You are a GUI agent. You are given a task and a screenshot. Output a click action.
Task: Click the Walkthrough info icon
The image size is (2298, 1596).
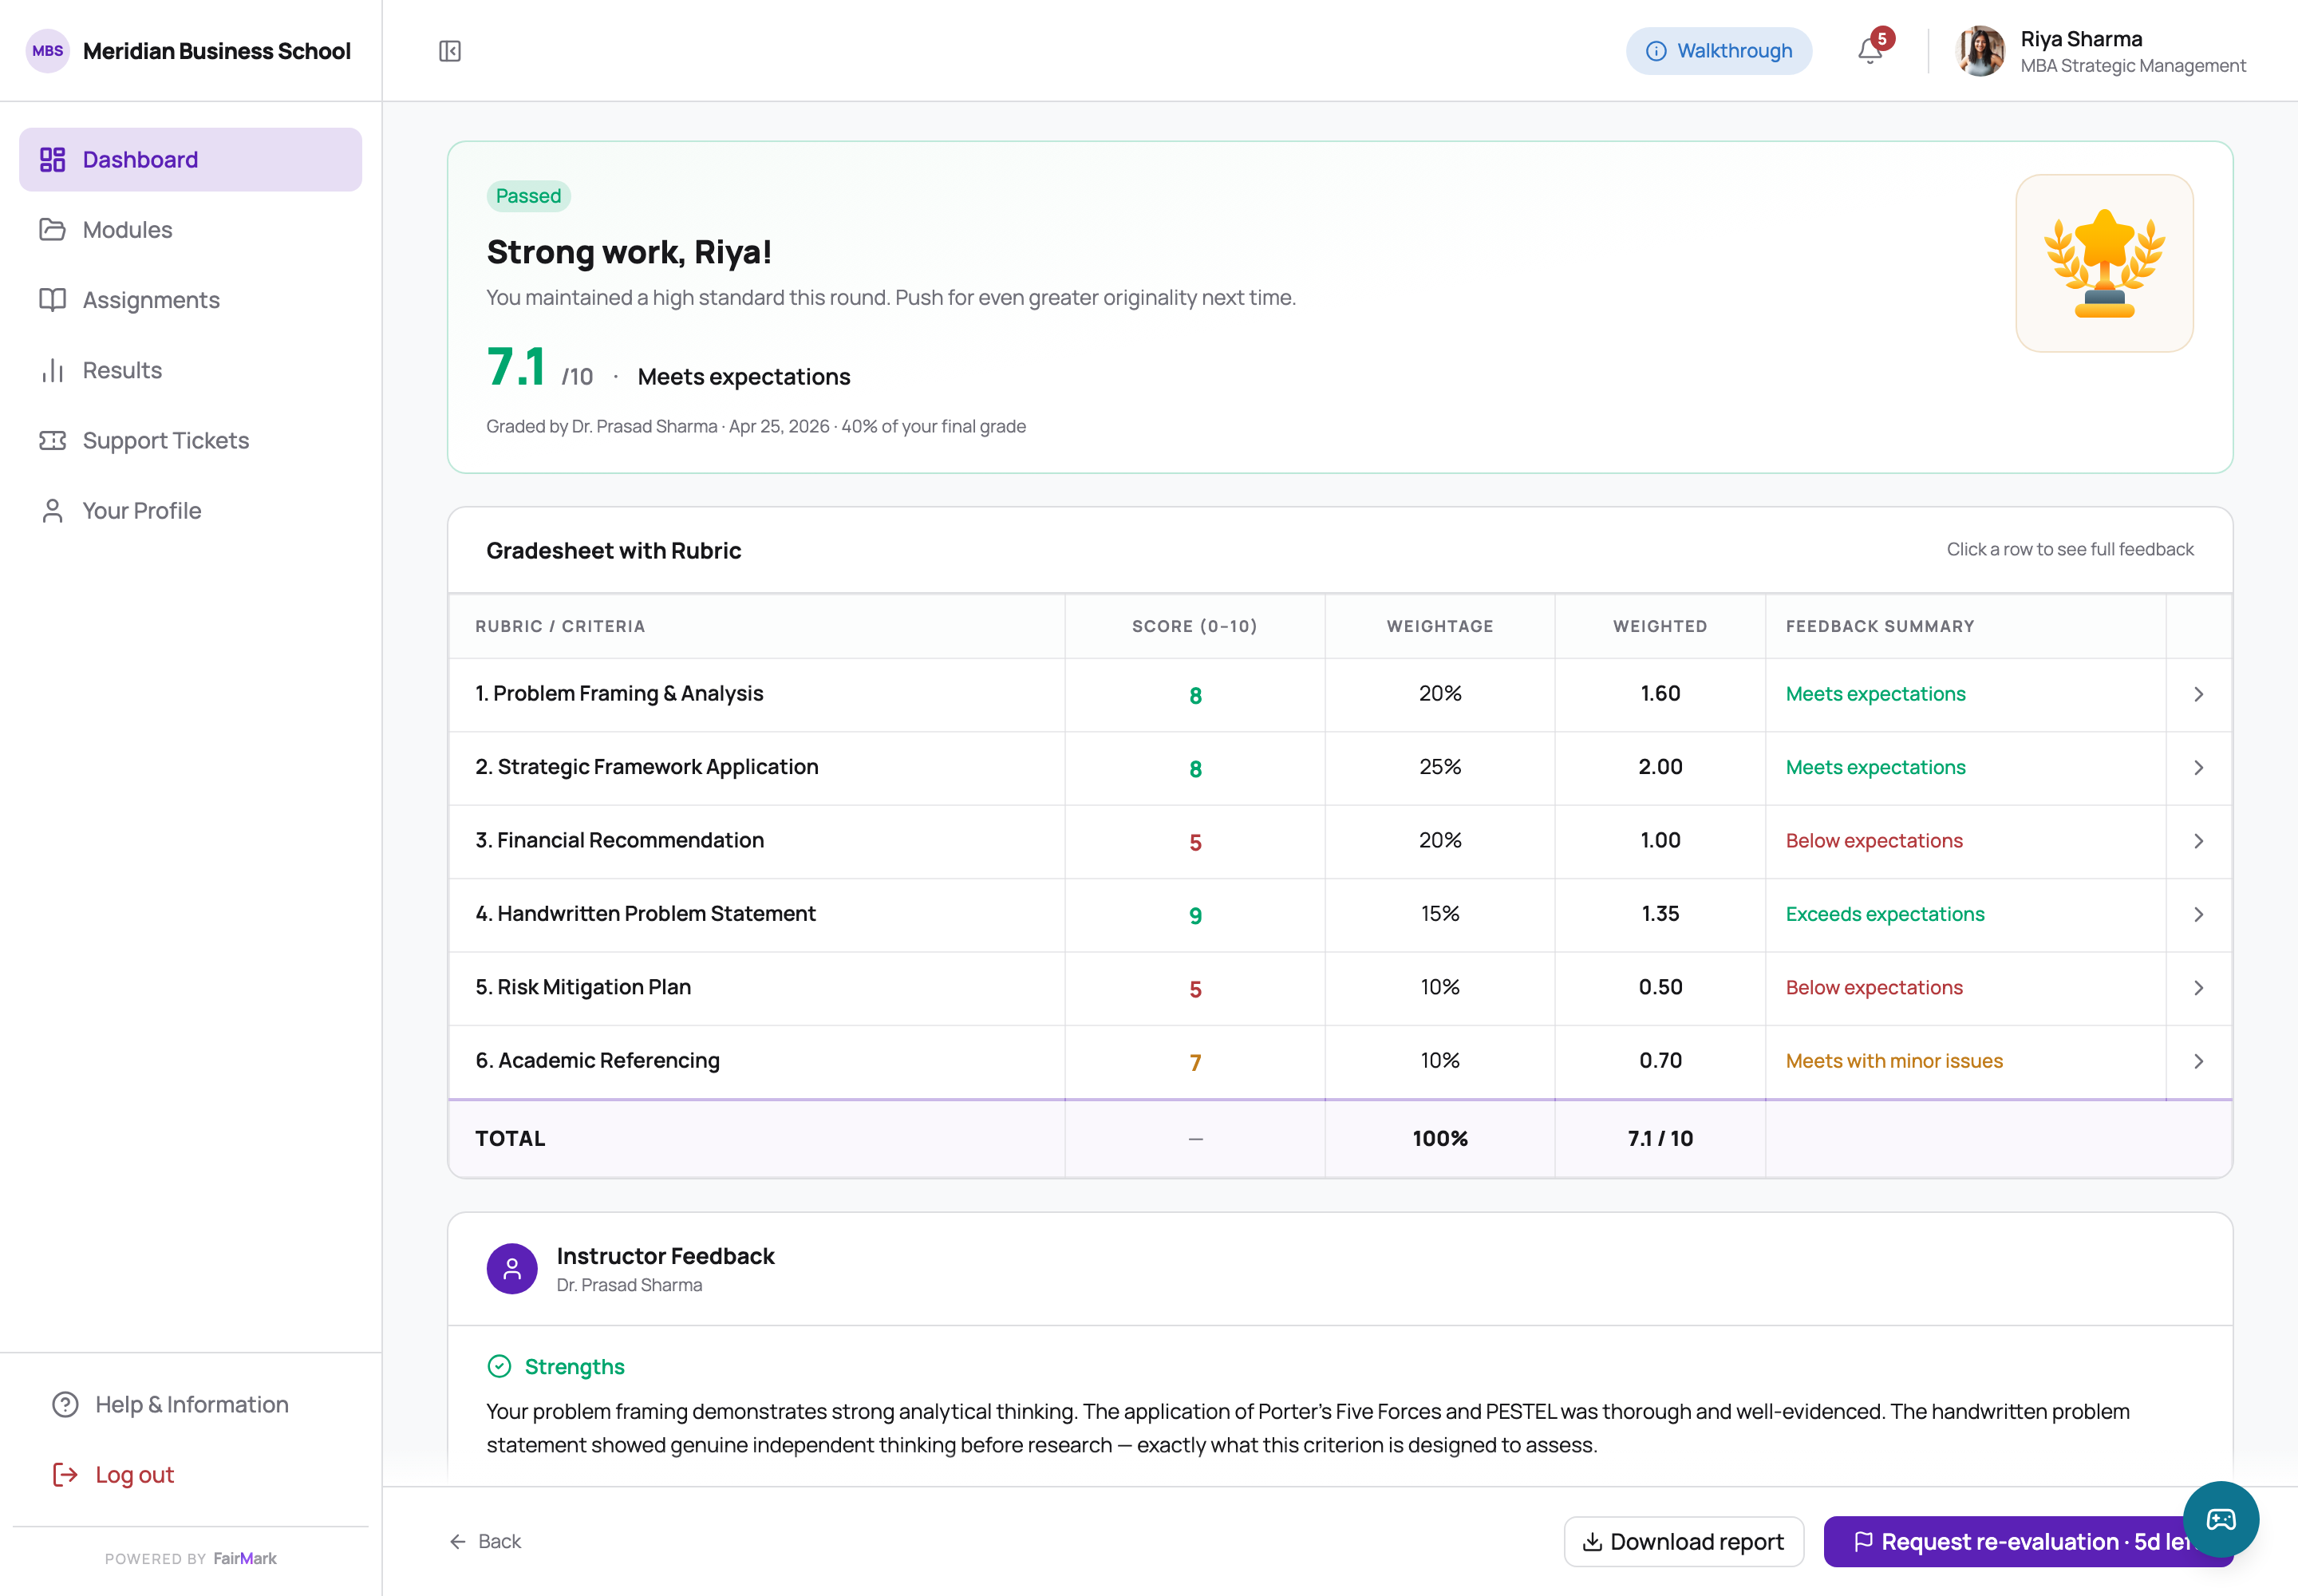(1656, 51)
